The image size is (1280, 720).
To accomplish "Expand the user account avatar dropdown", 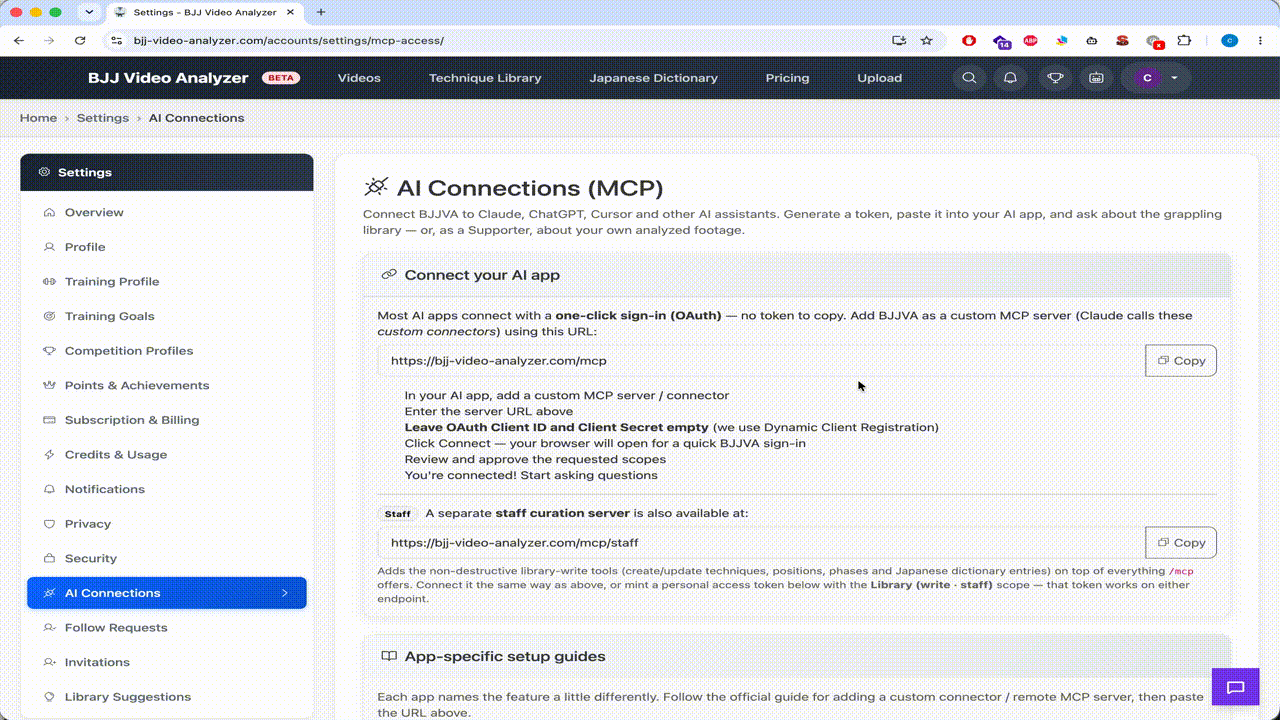I will (1156, 78).
